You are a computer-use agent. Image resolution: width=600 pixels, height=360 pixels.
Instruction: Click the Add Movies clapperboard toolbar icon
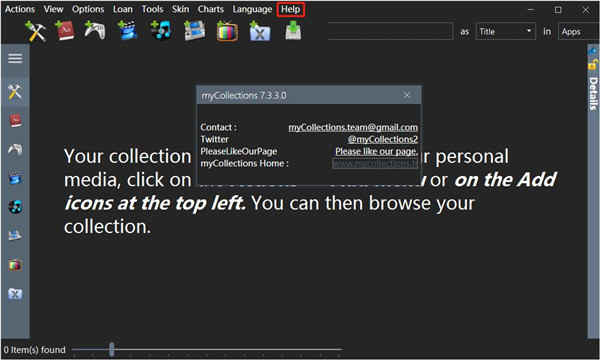(x=127, y=31)
